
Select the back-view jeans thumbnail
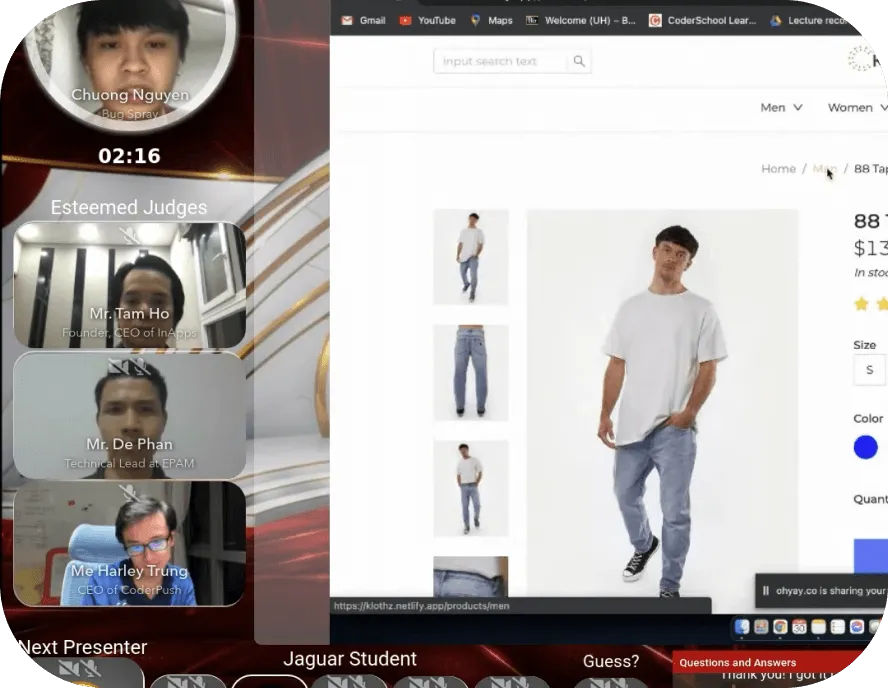pyautogui.click(x=470, y=372)
